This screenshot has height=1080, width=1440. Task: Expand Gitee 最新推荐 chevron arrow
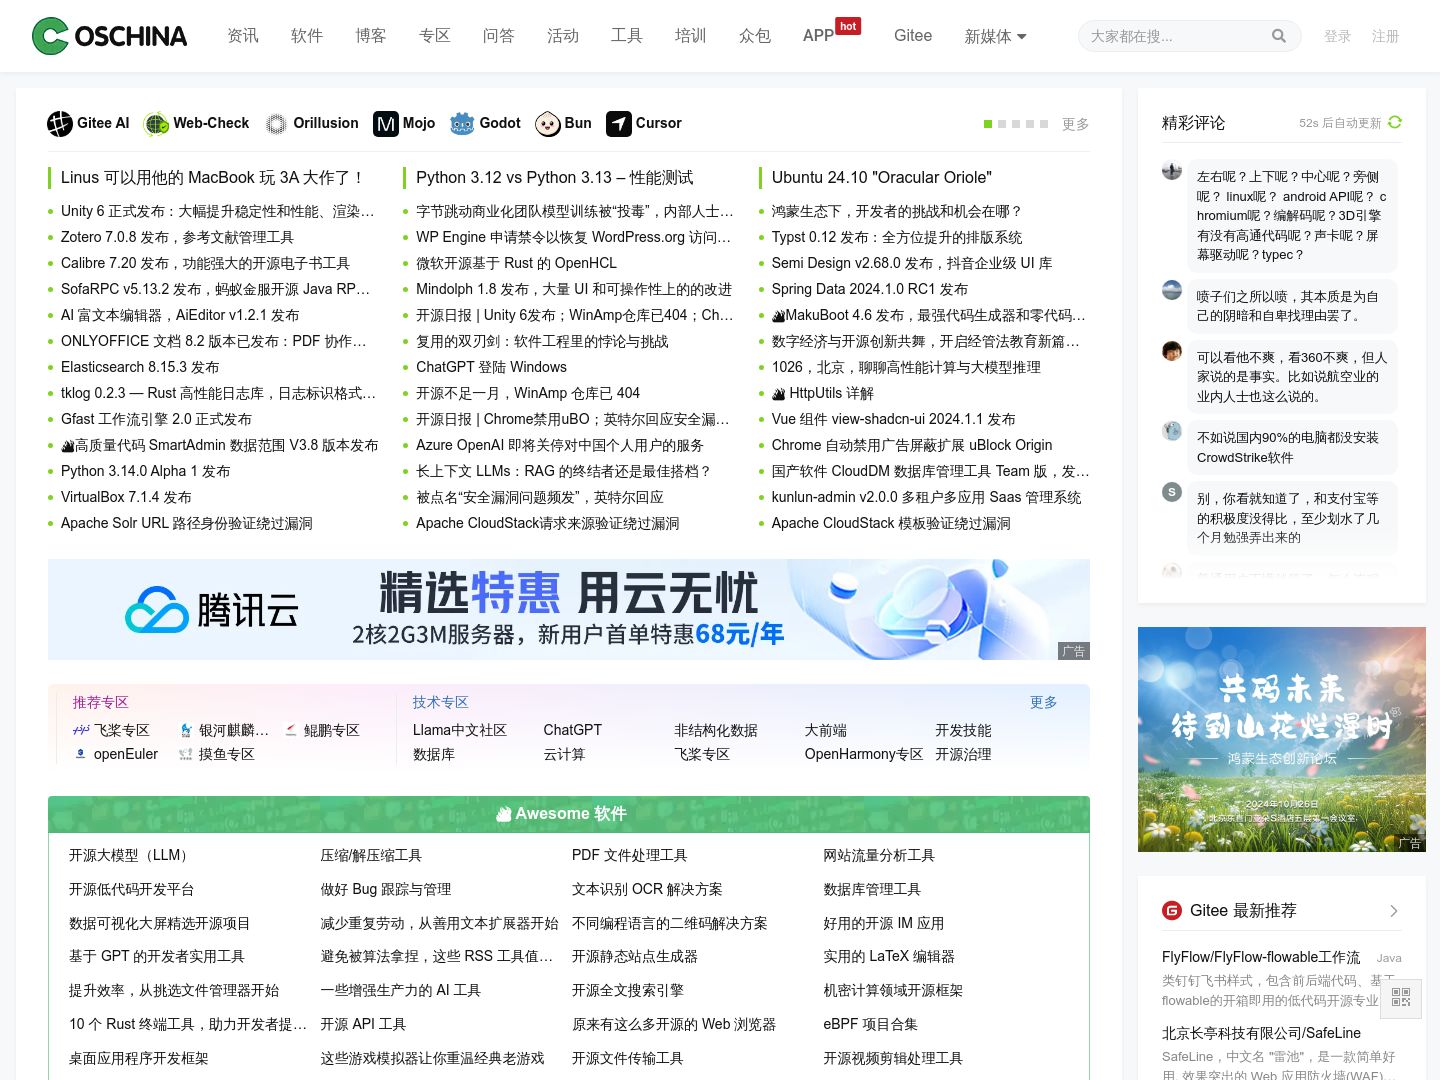pyautogui.click(x=1393, y=910)
